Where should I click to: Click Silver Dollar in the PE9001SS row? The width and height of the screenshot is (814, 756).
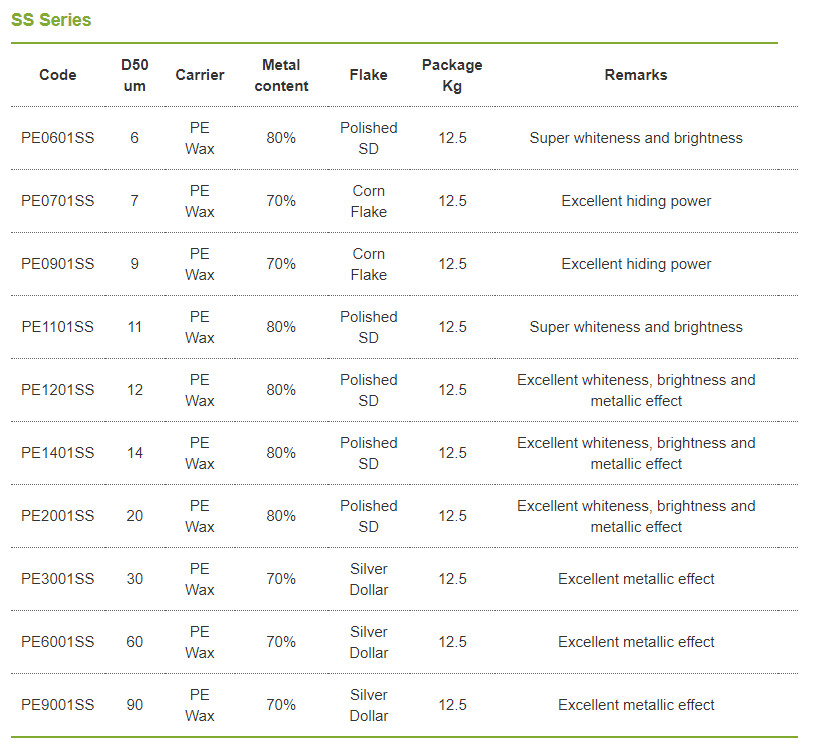coord(369,705)
